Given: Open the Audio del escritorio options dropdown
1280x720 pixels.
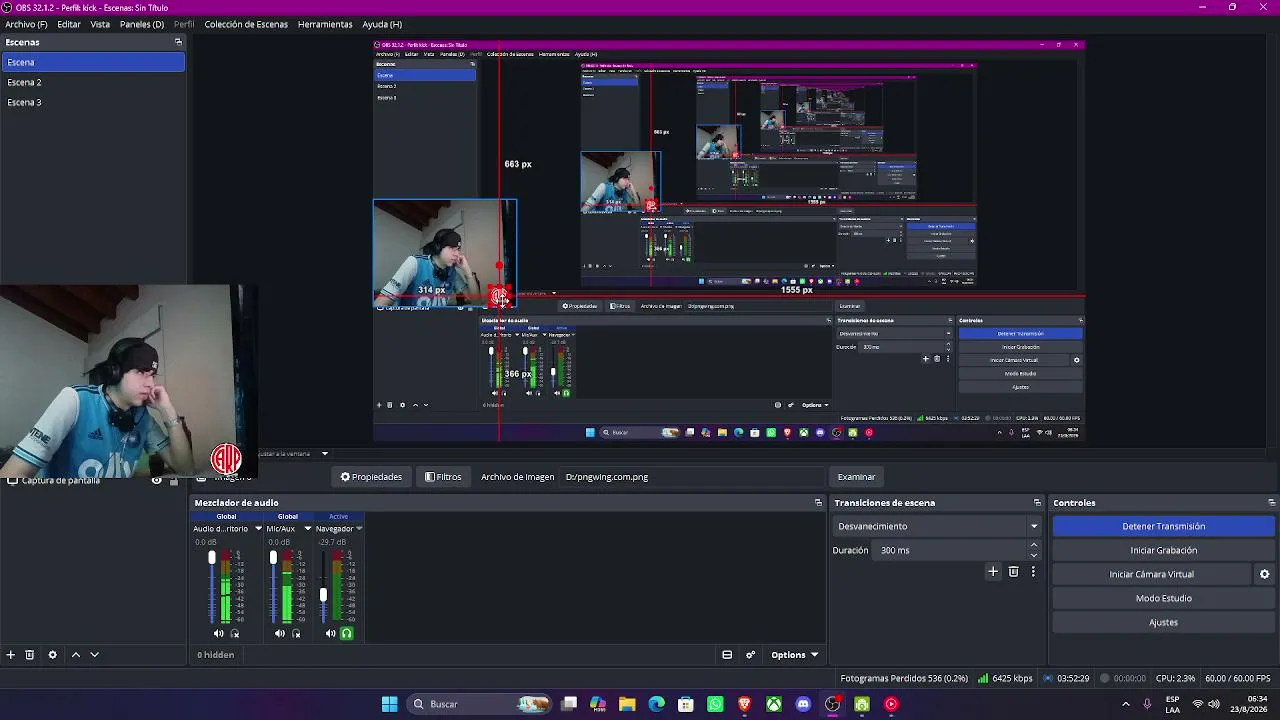Looking at the screenshot, I should click(x=258, y=529).
